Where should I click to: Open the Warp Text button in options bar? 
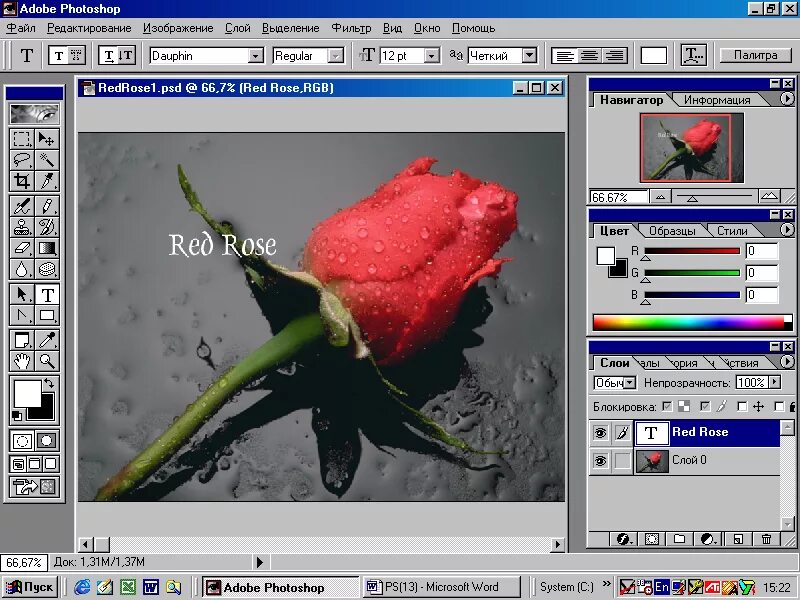(693, 55)
